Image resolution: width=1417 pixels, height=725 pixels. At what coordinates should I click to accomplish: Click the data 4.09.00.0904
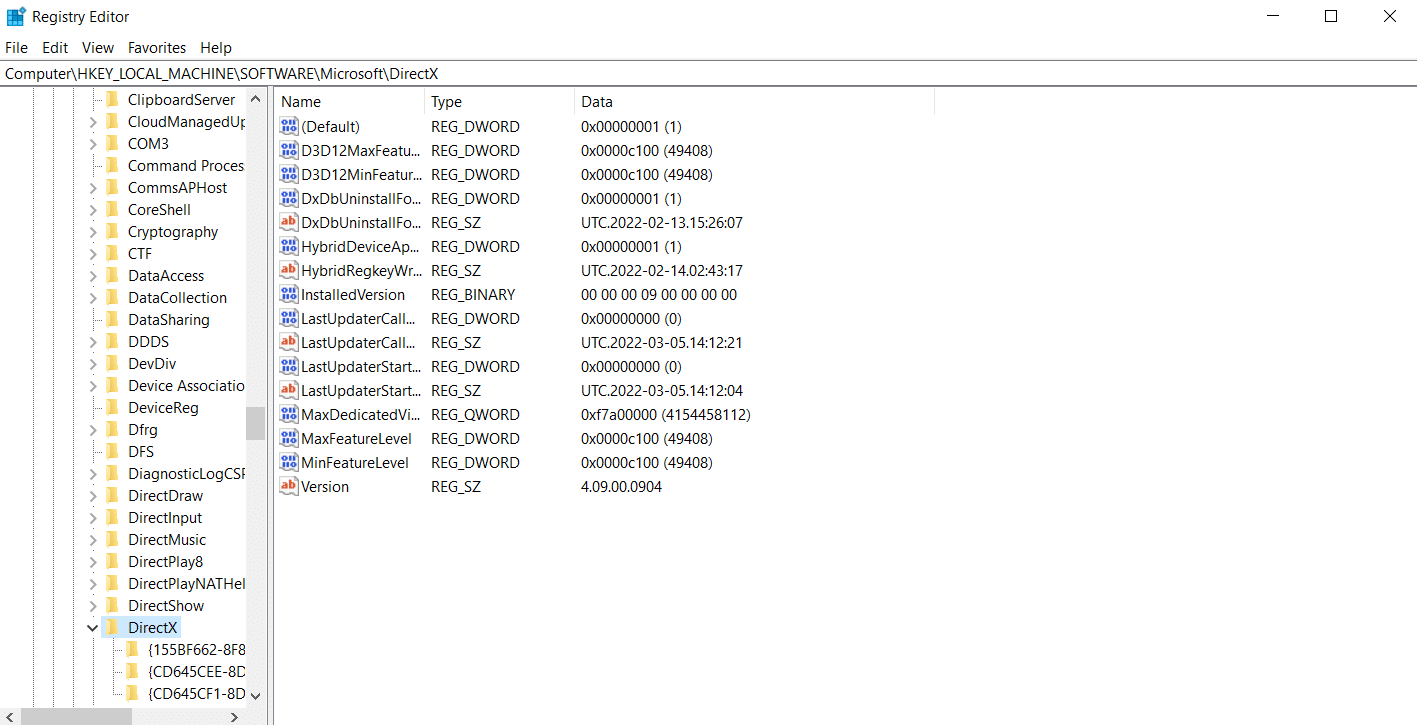pyautogui.click(x=621, y=487)
